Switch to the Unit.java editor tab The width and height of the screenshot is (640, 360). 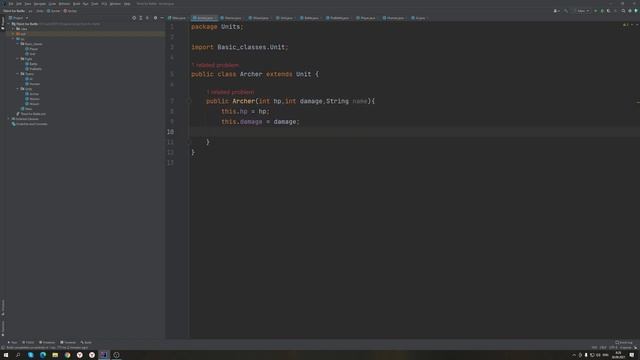point(285,18)
